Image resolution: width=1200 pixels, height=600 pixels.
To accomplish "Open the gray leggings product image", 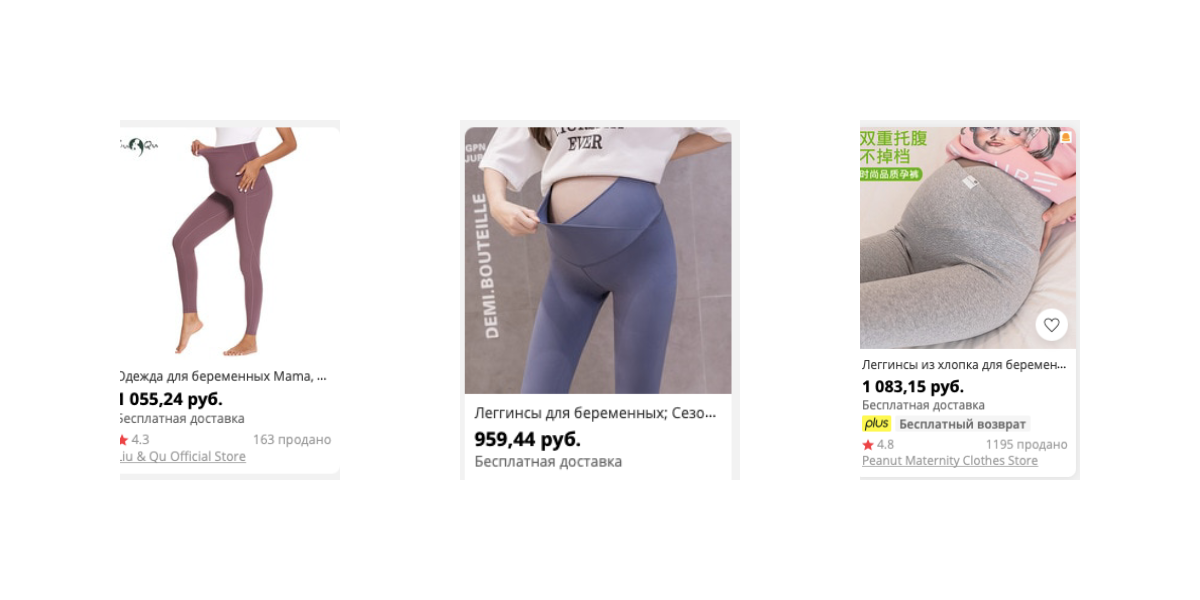I will [x=968, y=238].
